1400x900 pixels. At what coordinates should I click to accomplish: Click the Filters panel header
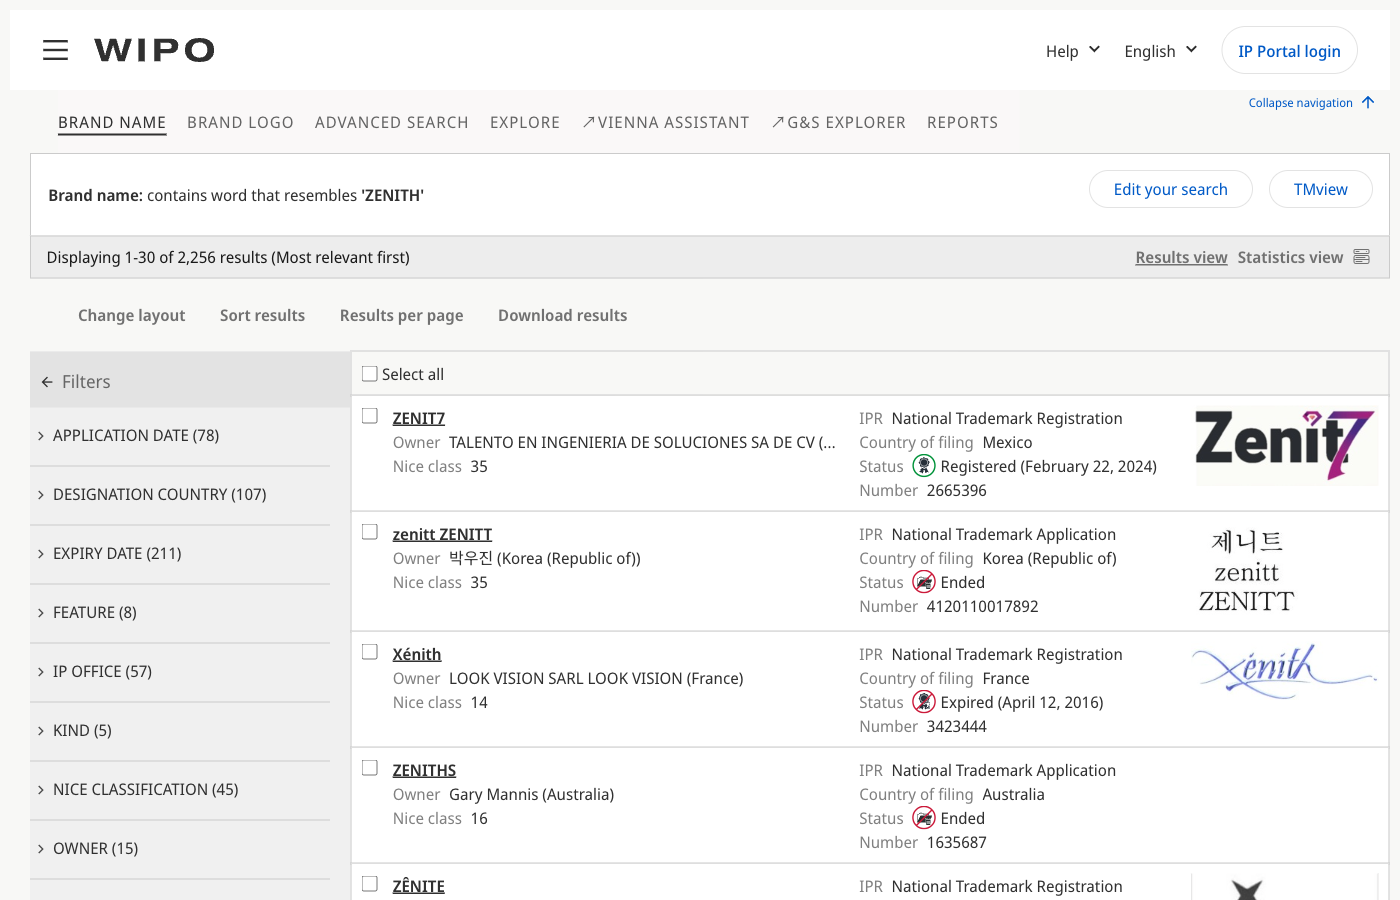point(190,380)
